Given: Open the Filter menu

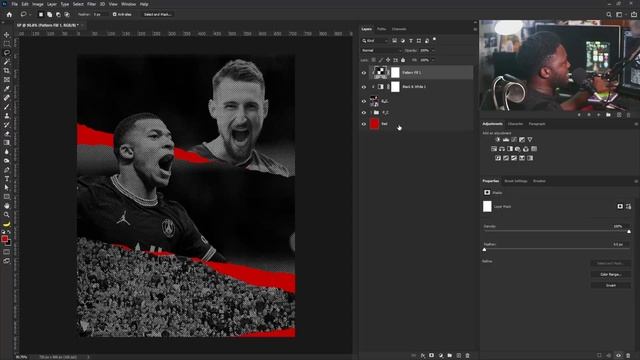Looking at the screenshot, I should [91, 4].
